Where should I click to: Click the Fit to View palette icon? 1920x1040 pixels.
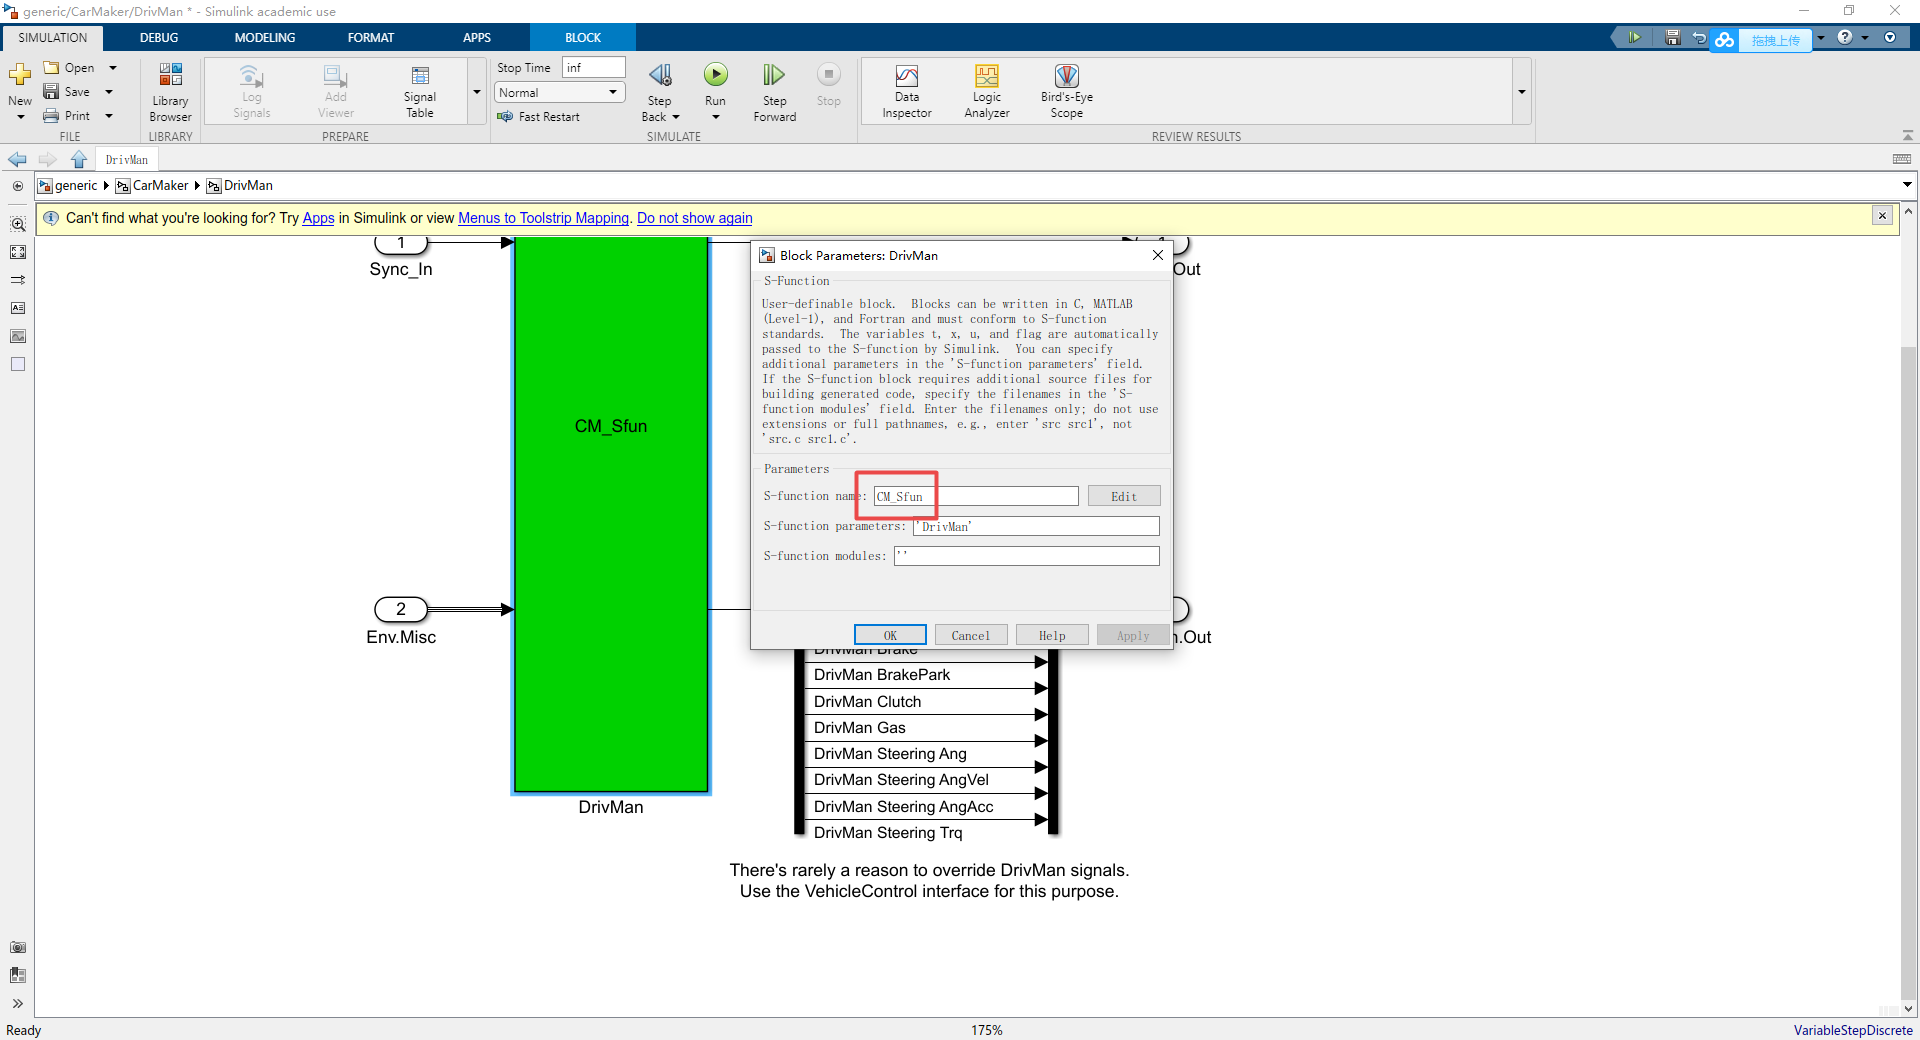point(18,253)
